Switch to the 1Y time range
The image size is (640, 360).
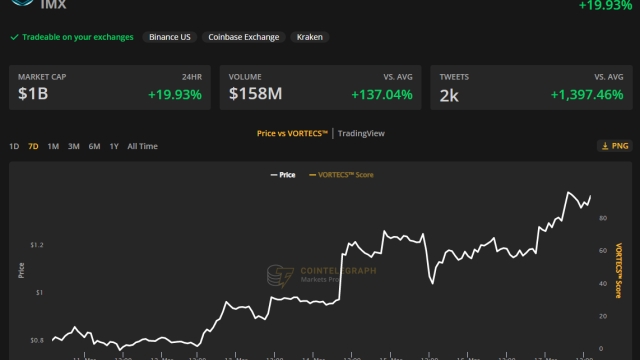tap(114, 146)
